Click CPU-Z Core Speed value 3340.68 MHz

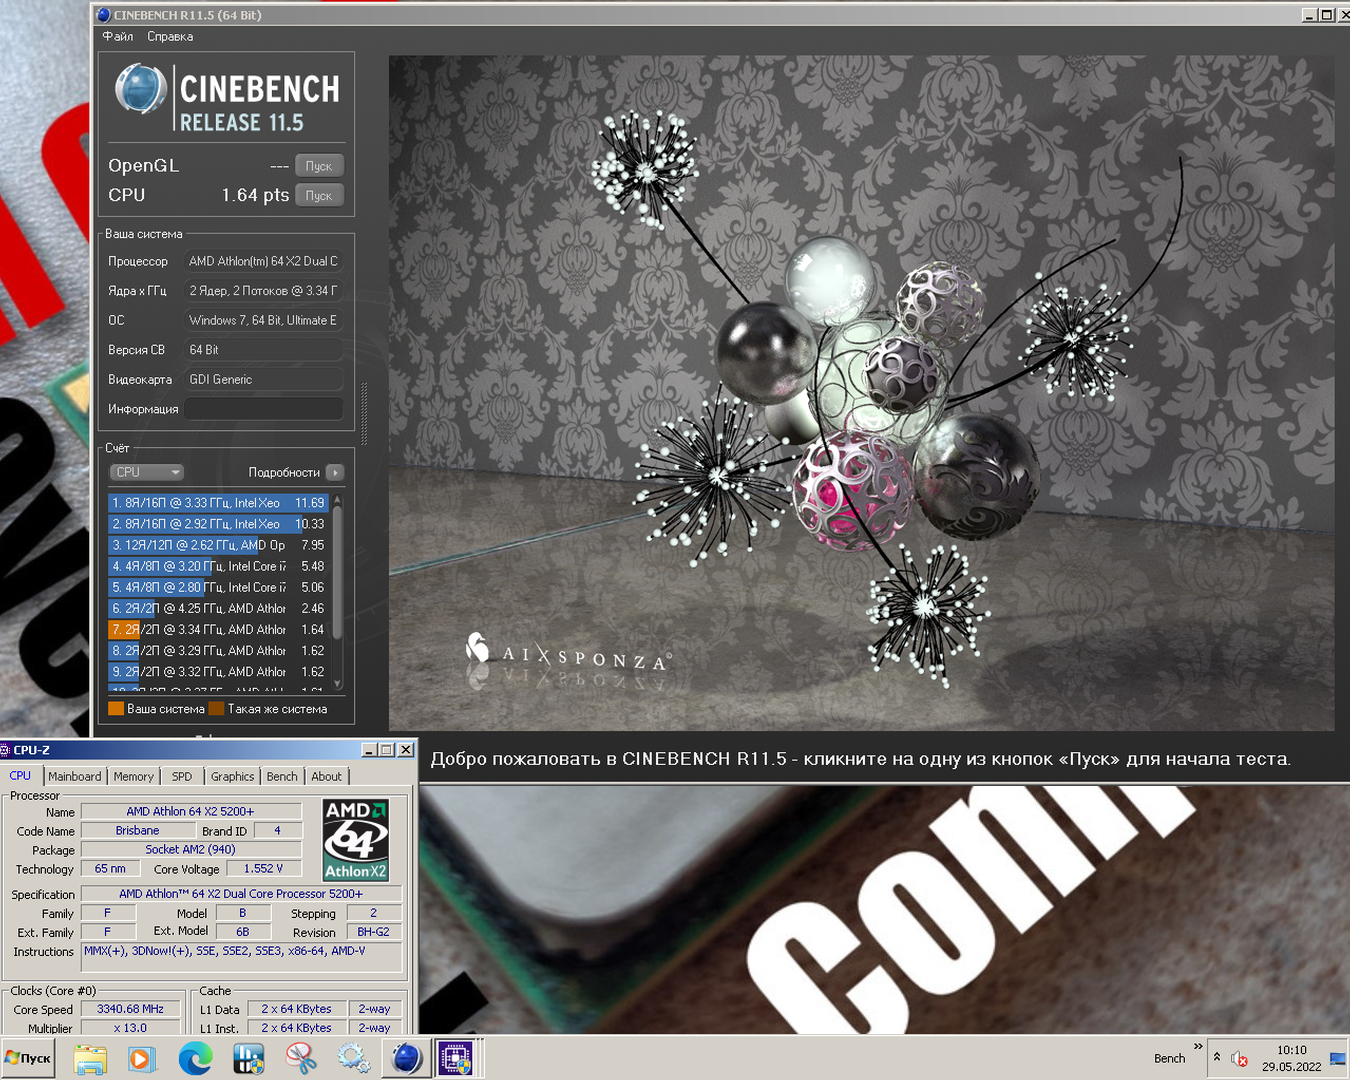(130, 1009)
